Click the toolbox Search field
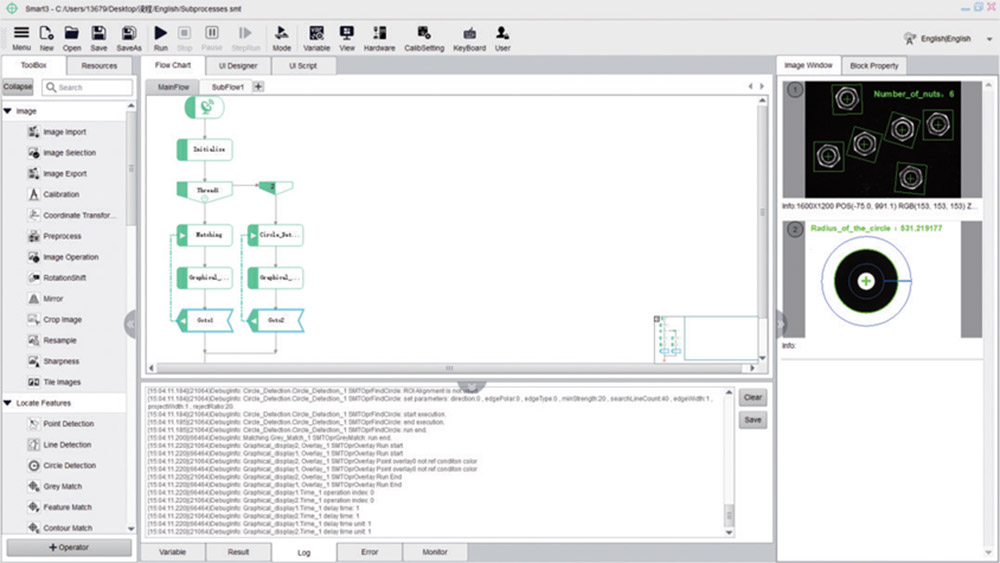The height and width of the screenshot is (563, 1000). 87,87
